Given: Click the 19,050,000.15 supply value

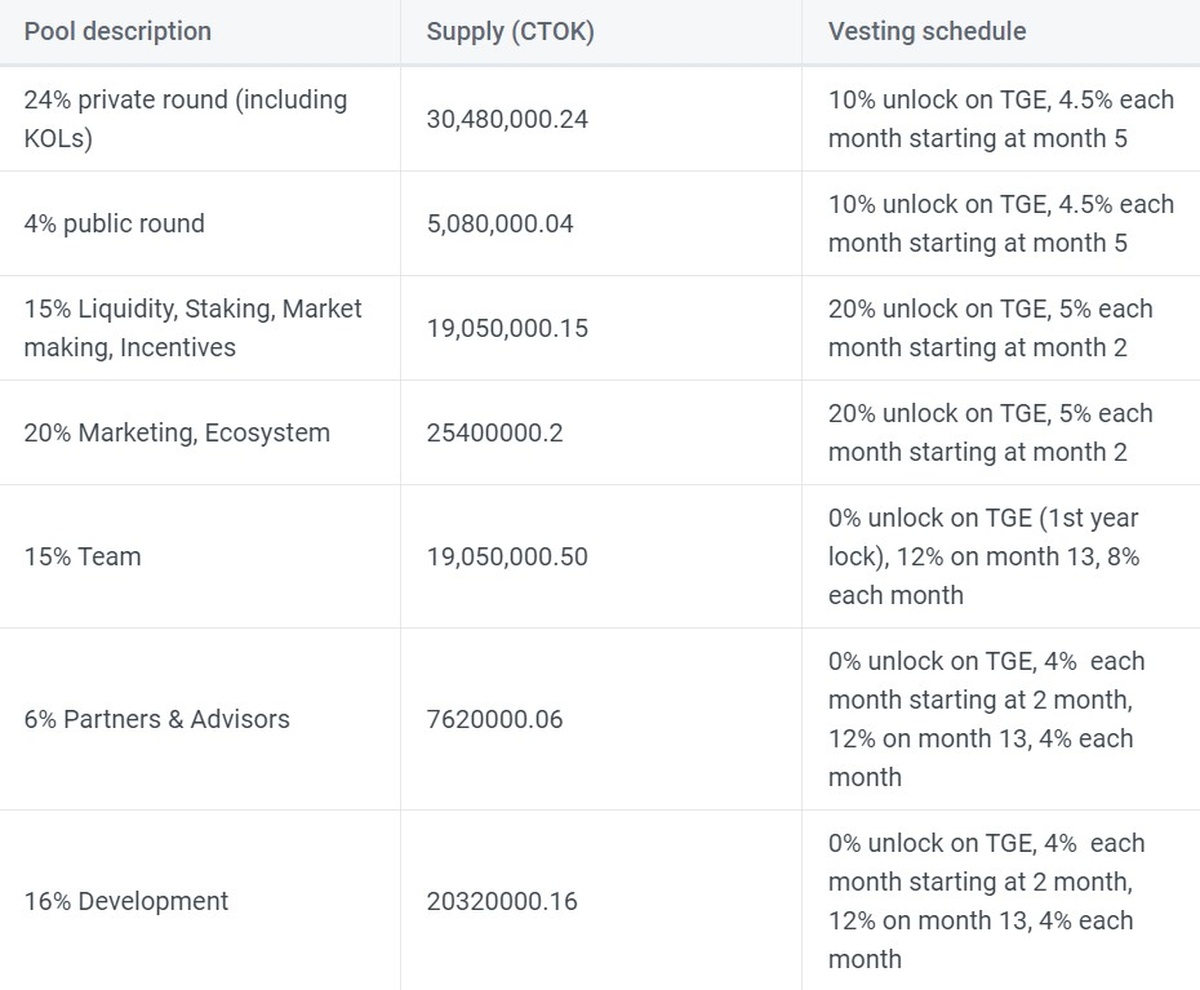Looking at the screenshot, I should (507, 328).
